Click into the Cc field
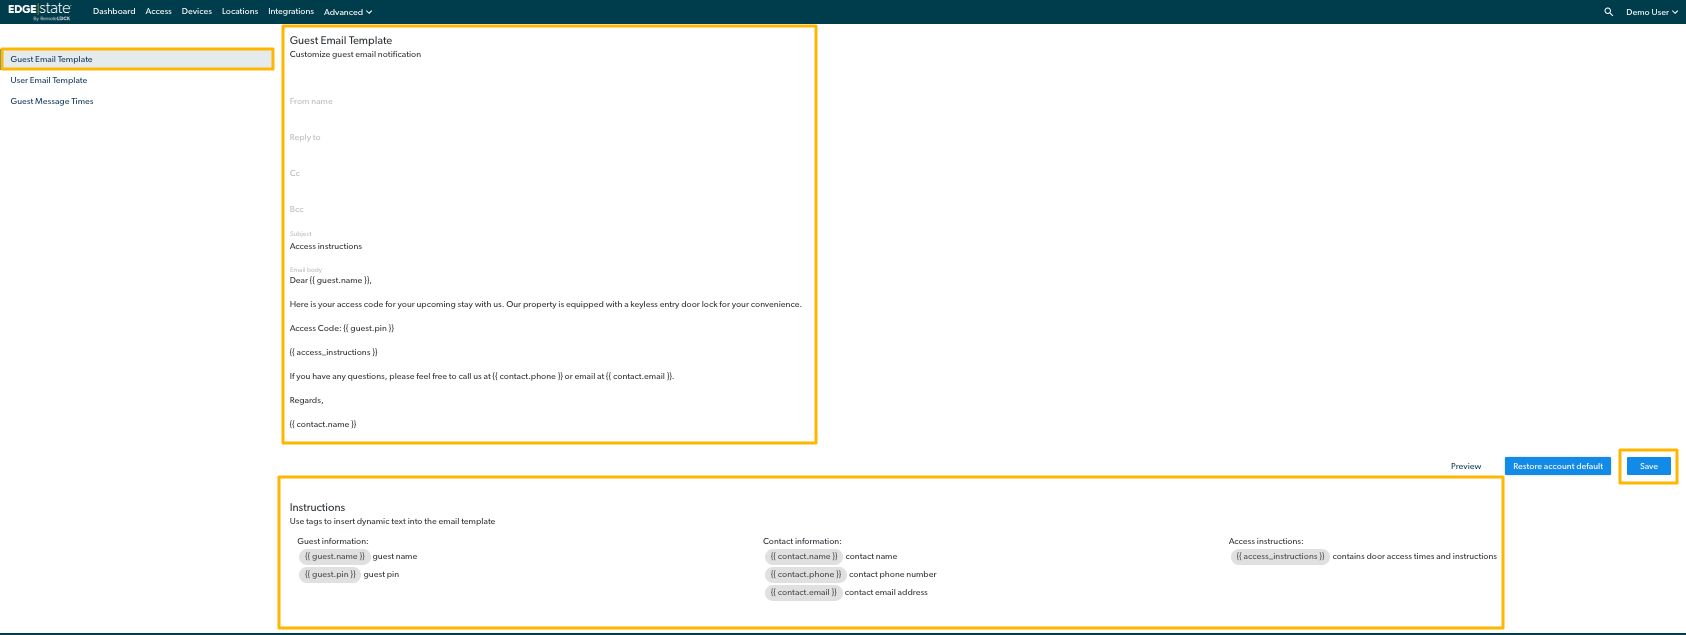Screen dimensions: 1686x635 [548, 174]
